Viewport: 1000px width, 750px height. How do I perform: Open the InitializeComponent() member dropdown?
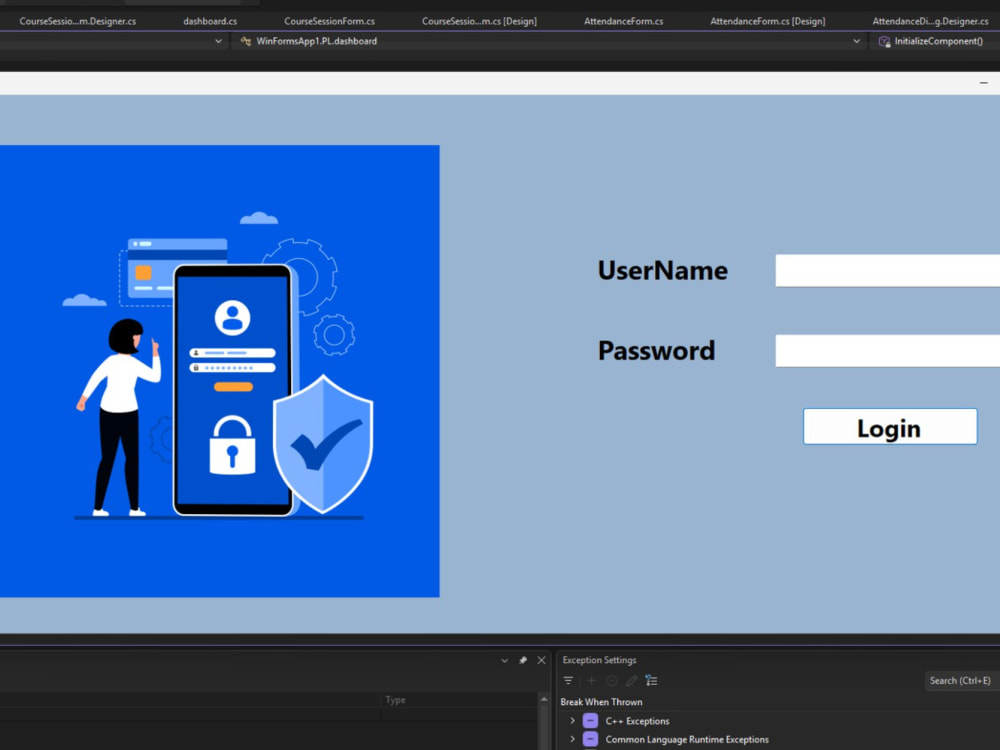(x=938, y=41)
